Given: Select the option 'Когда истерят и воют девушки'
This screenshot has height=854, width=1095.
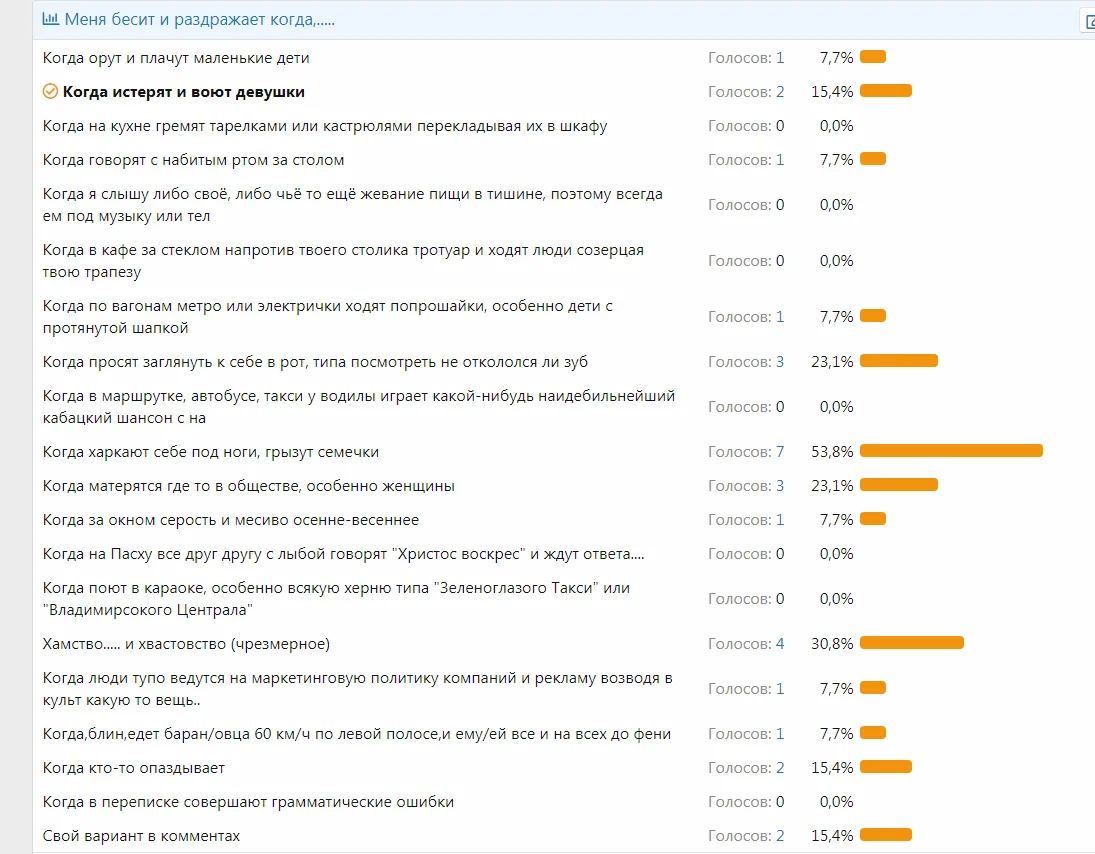Looking at the screenshot, I should [183, 92].
